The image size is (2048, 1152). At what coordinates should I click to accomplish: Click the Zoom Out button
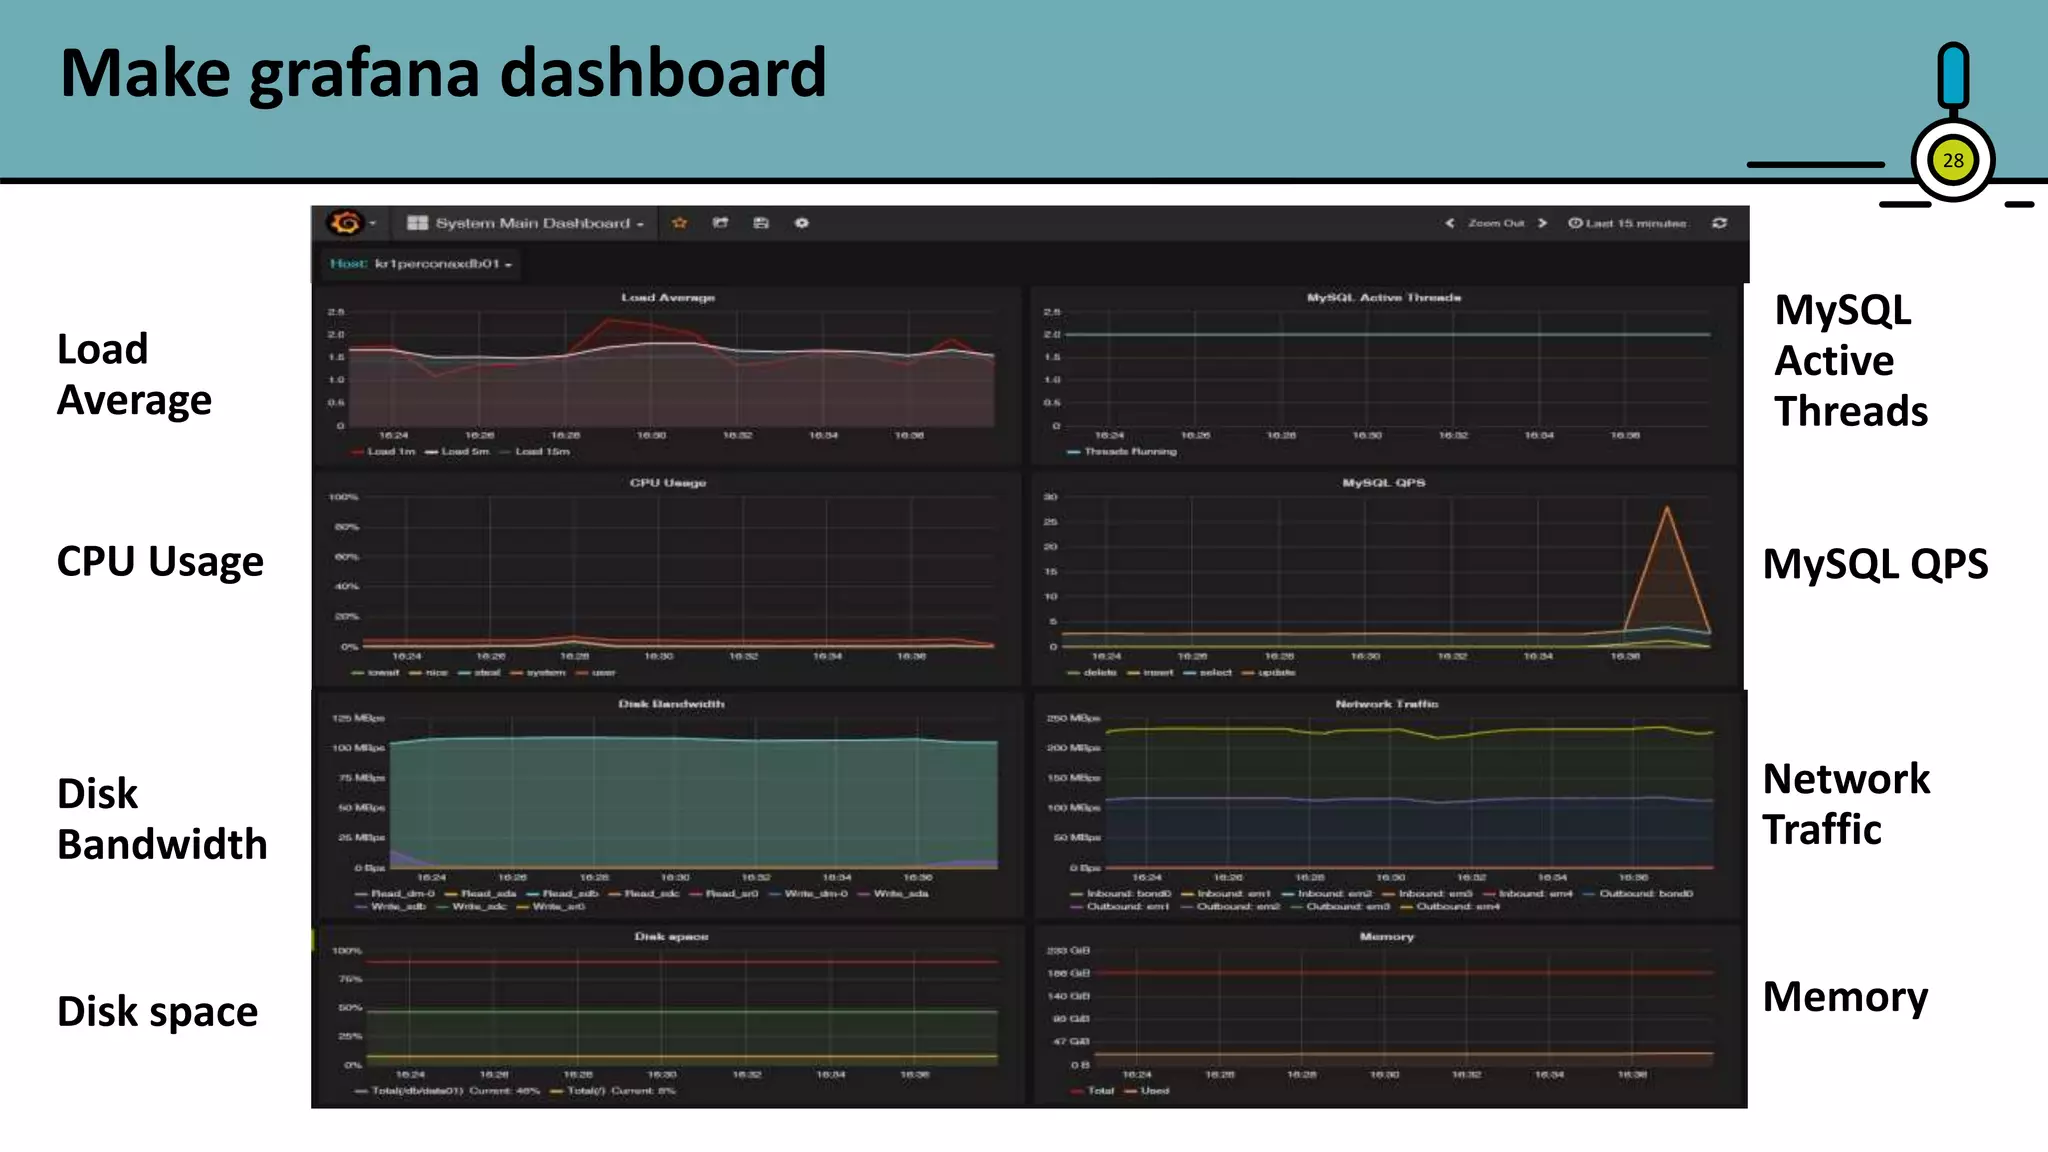coord(1496,223)
